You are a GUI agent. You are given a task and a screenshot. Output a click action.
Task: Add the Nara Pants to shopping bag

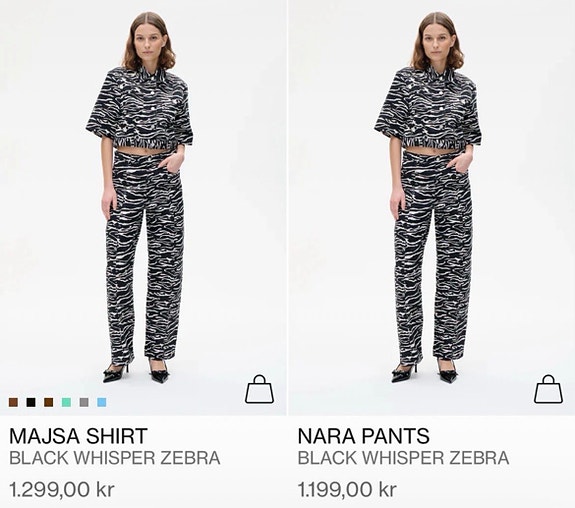(x=548, y=389)
